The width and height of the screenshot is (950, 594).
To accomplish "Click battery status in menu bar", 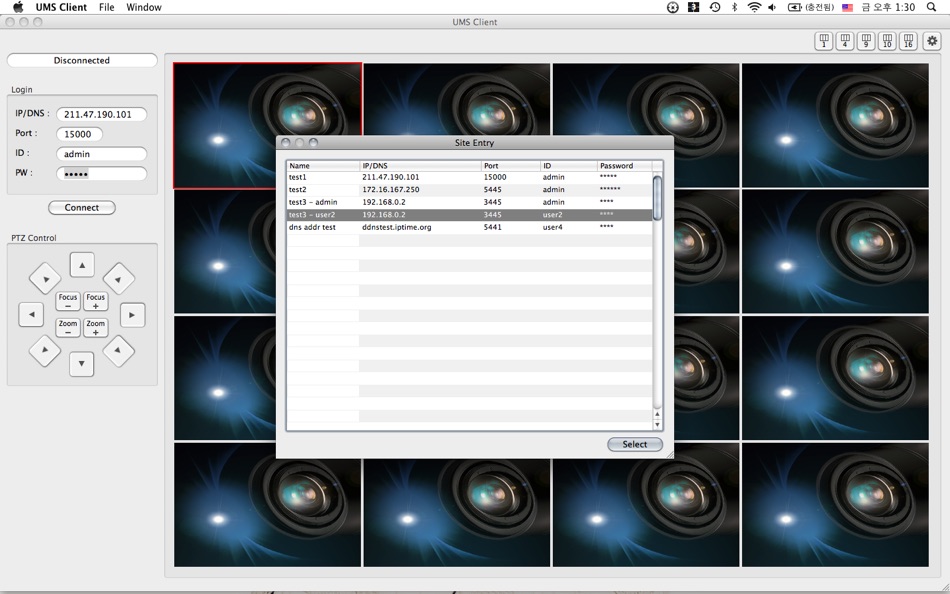I will click(811, 7).
